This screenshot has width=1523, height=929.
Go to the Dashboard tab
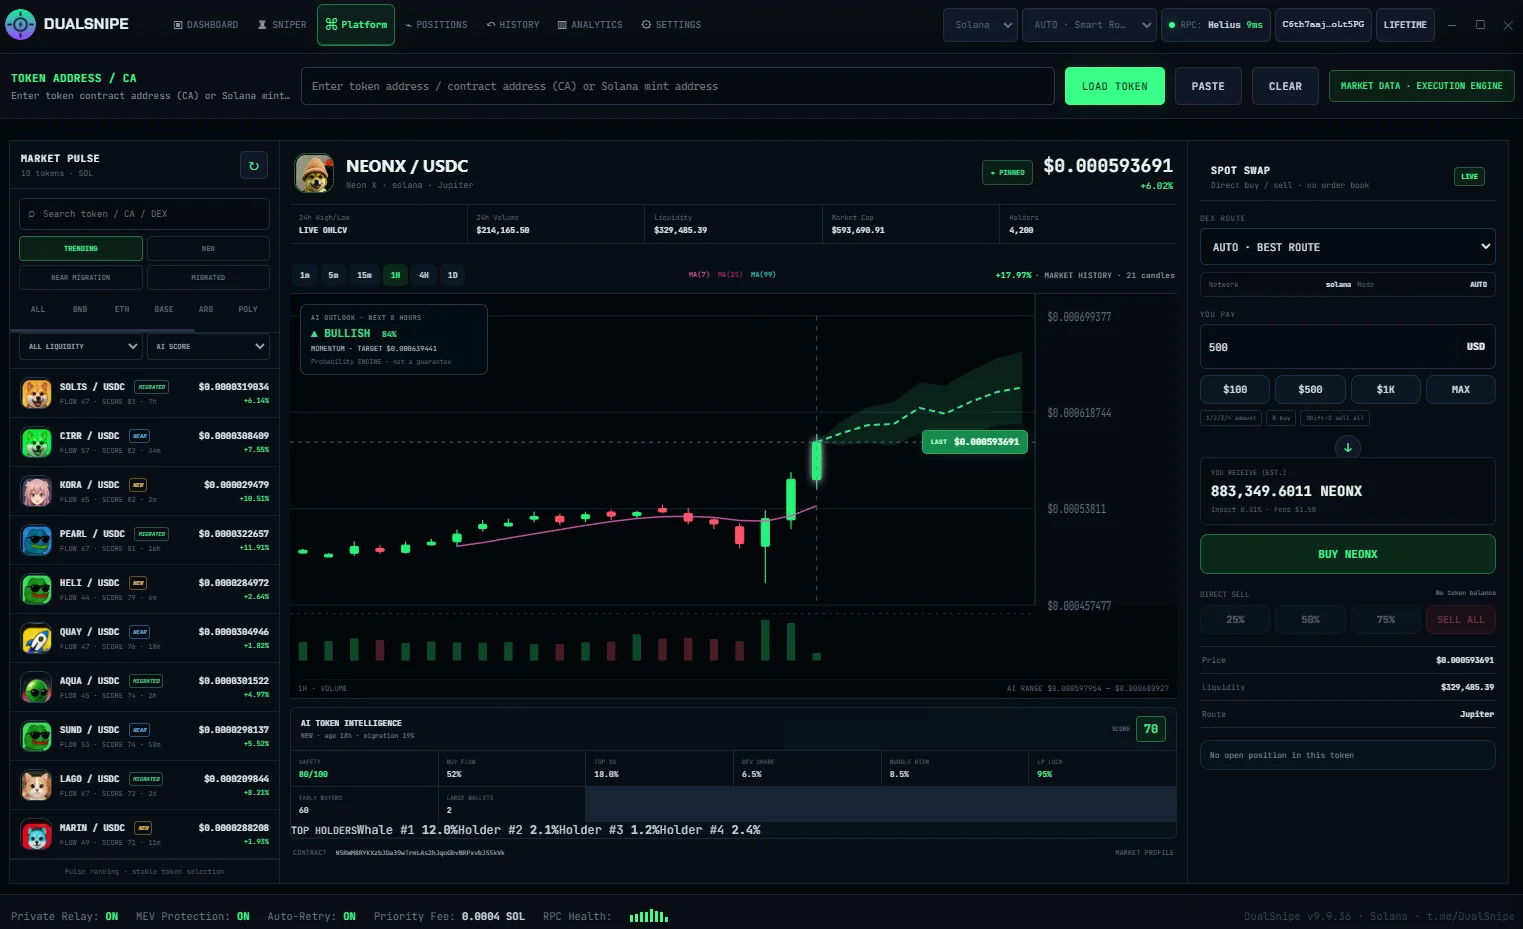[206, 25]
